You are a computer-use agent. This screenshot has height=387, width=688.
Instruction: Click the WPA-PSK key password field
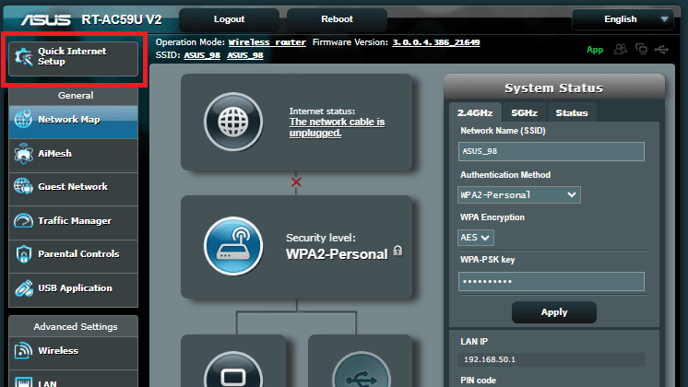(551, 281)
